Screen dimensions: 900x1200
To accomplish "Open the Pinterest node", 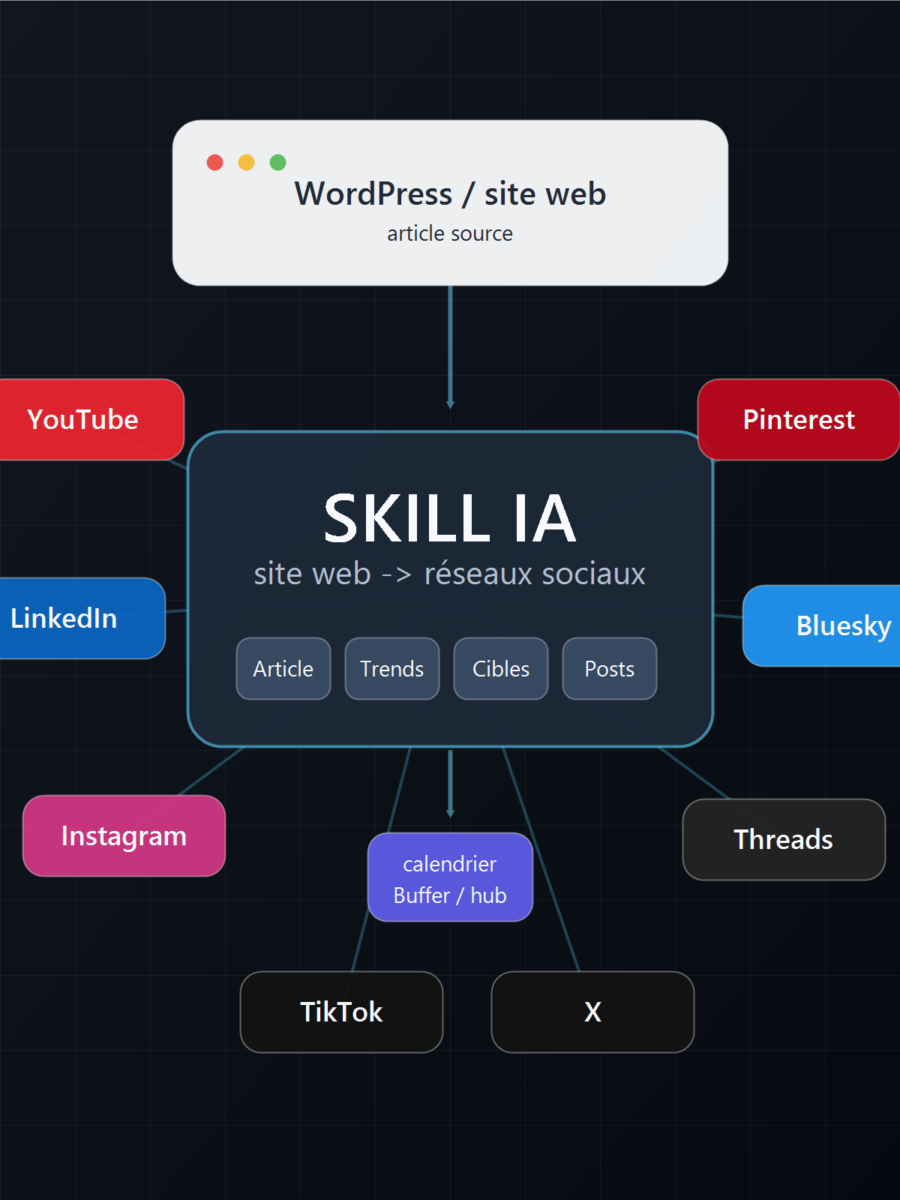I will coord(799,419).
